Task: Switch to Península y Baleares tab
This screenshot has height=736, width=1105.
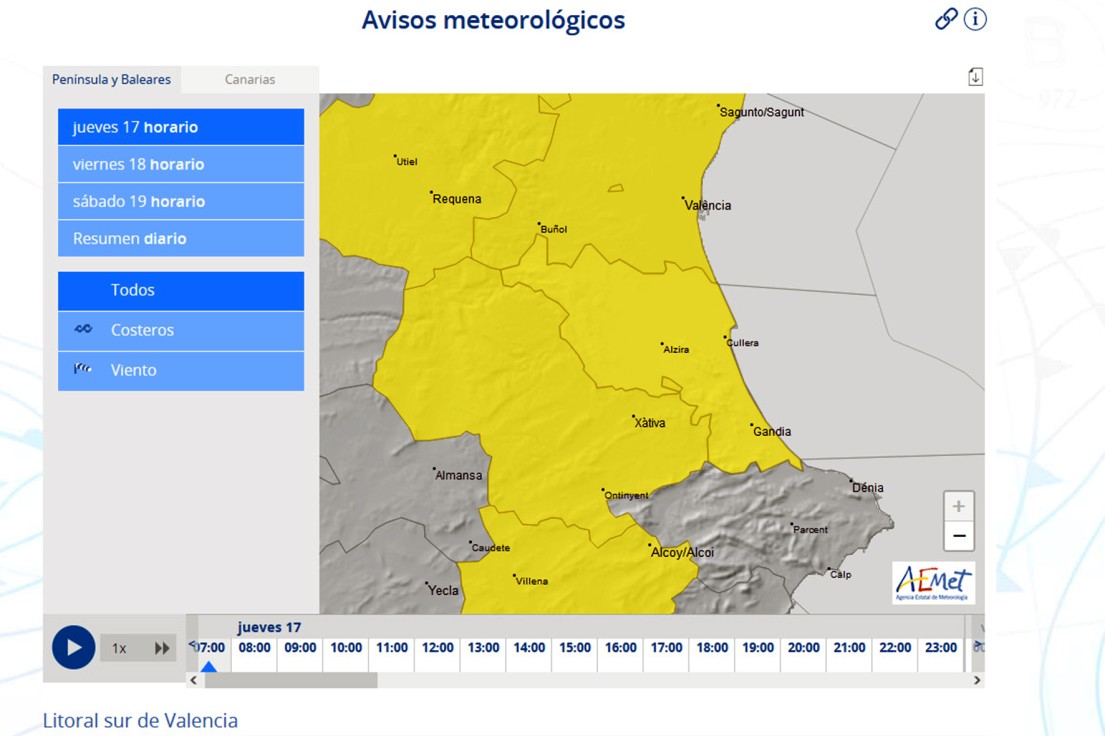Action: (x=111, y=80)
